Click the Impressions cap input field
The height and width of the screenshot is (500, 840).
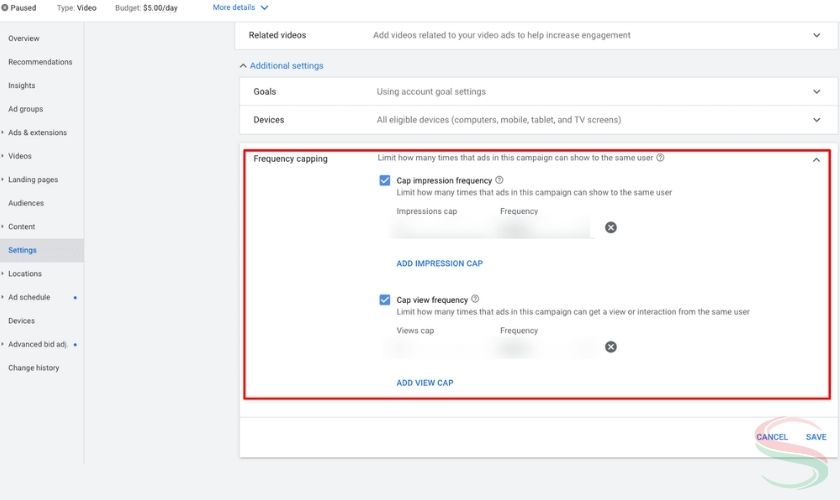coord(439,229)
